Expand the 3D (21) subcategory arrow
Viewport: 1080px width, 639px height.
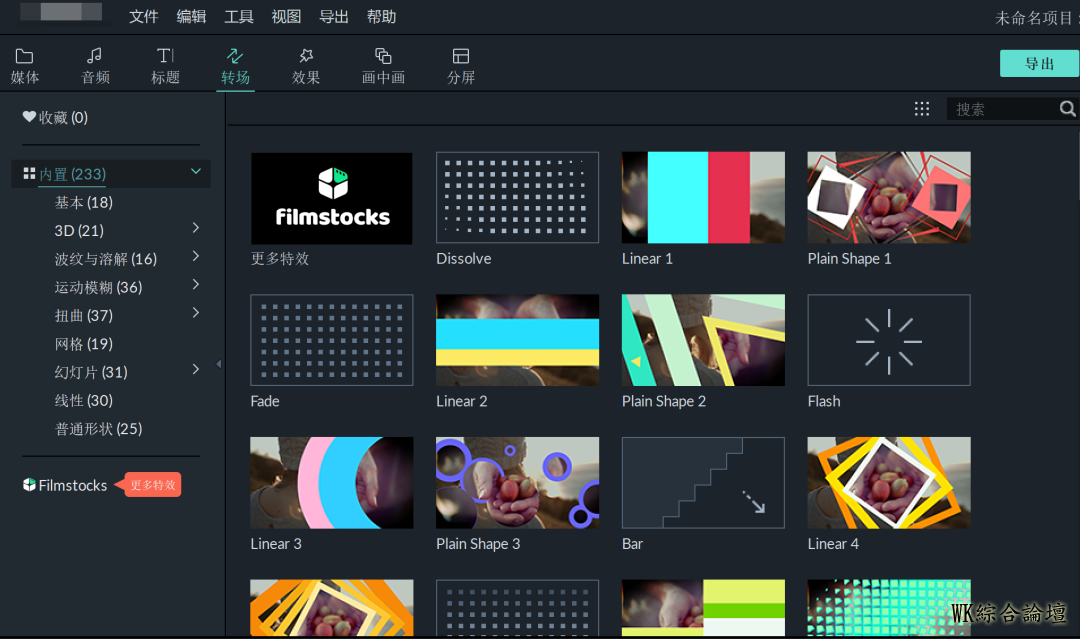(x=196, y=229)
